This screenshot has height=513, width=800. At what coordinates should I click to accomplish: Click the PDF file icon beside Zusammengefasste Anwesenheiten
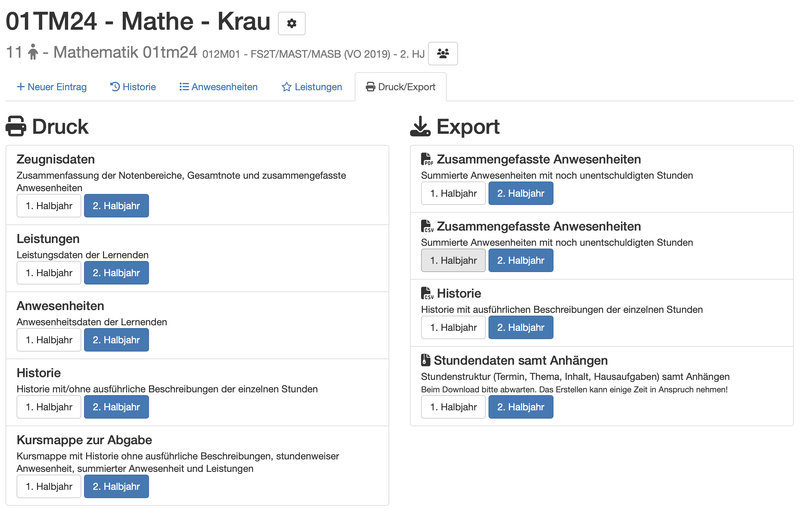point(426,160)
